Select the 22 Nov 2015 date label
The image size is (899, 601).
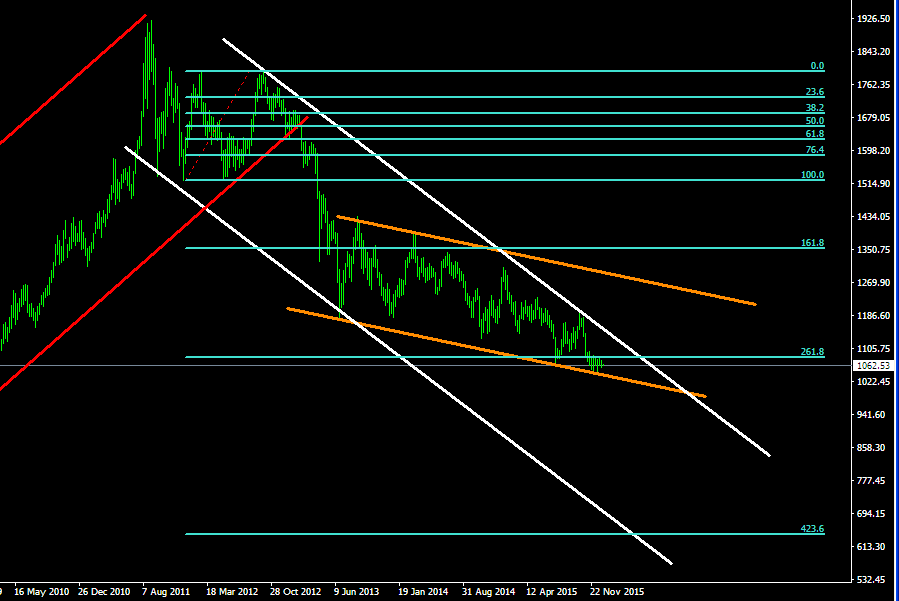616,591
